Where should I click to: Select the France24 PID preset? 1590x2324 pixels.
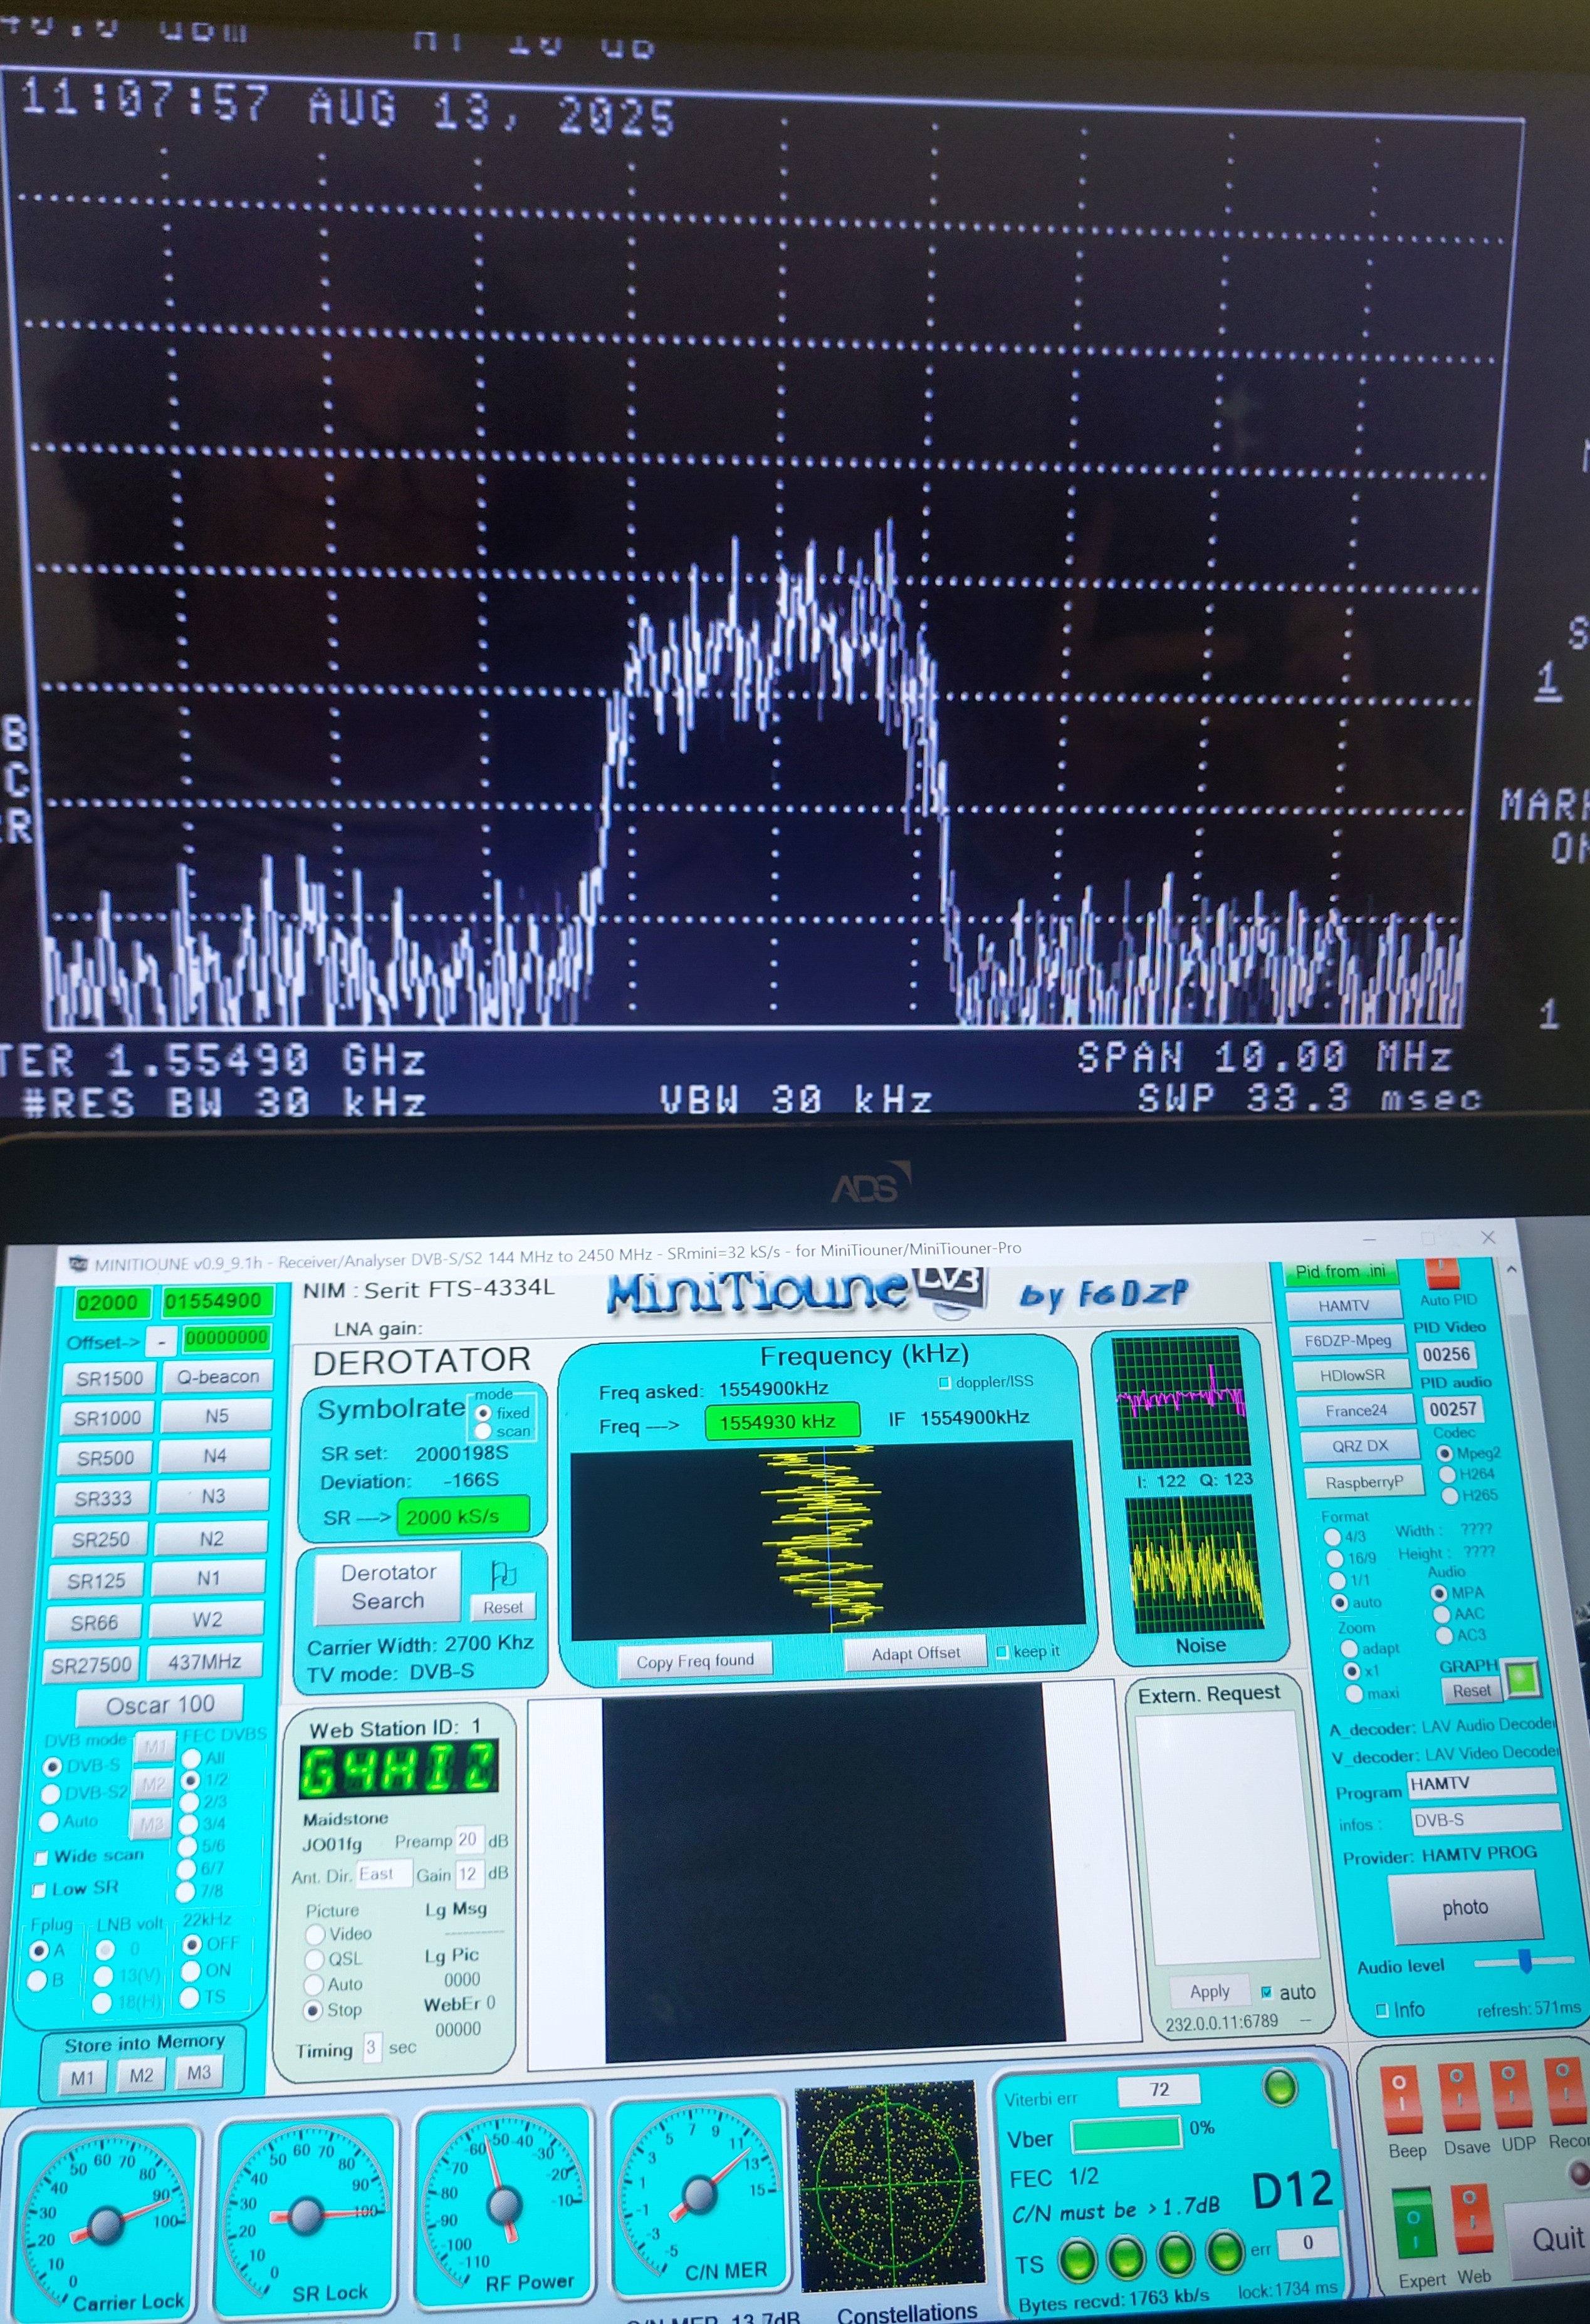[1356, 1411]
